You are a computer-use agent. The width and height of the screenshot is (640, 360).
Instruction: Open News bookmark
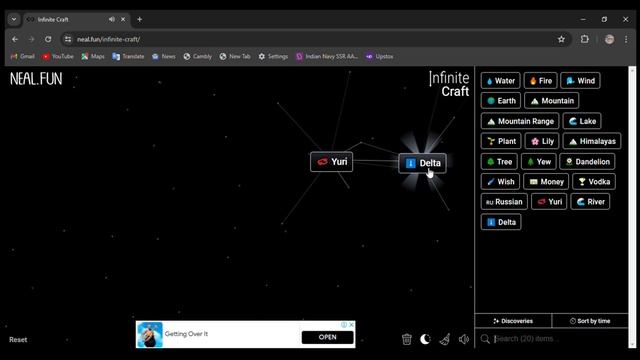[x=163, y=56]
